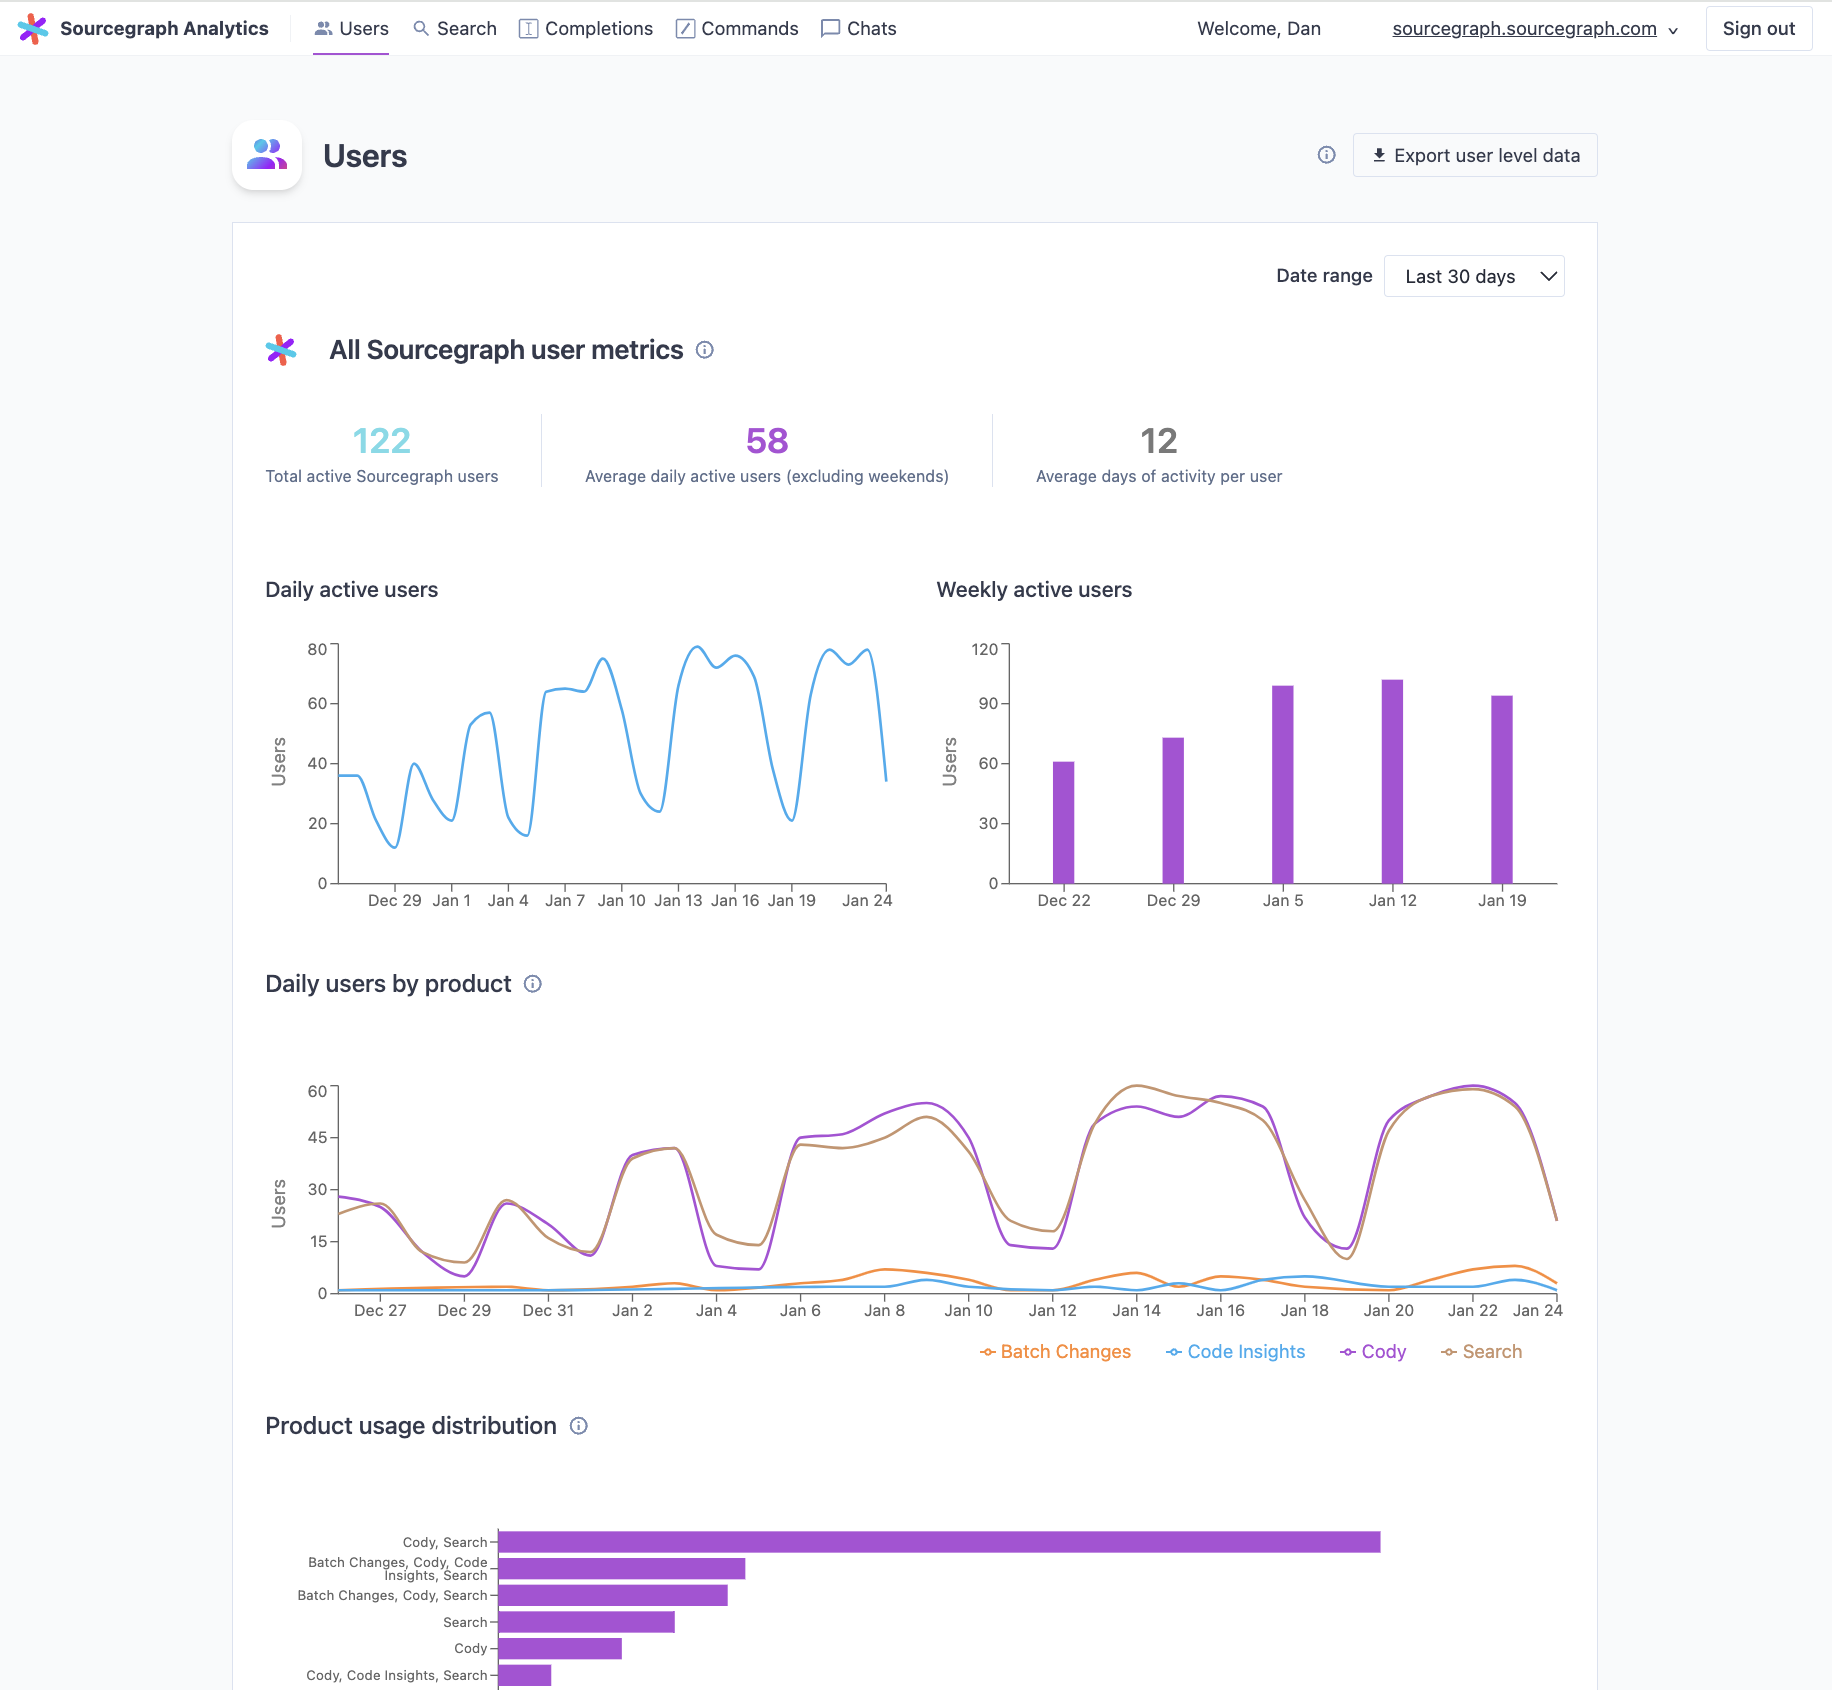The width and height of the screenshot is (1832, 1690).
Task: Click the Jan 5 weekly active users bar
Action: [x=1283, y=784]
